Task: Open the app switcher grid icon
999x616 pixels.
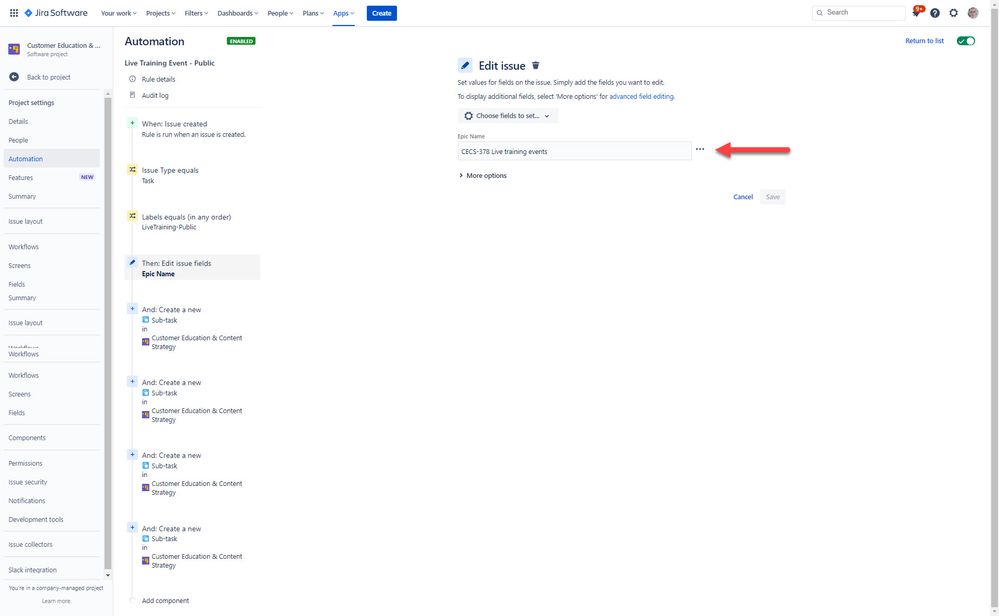Action: (x=12, y=13)
